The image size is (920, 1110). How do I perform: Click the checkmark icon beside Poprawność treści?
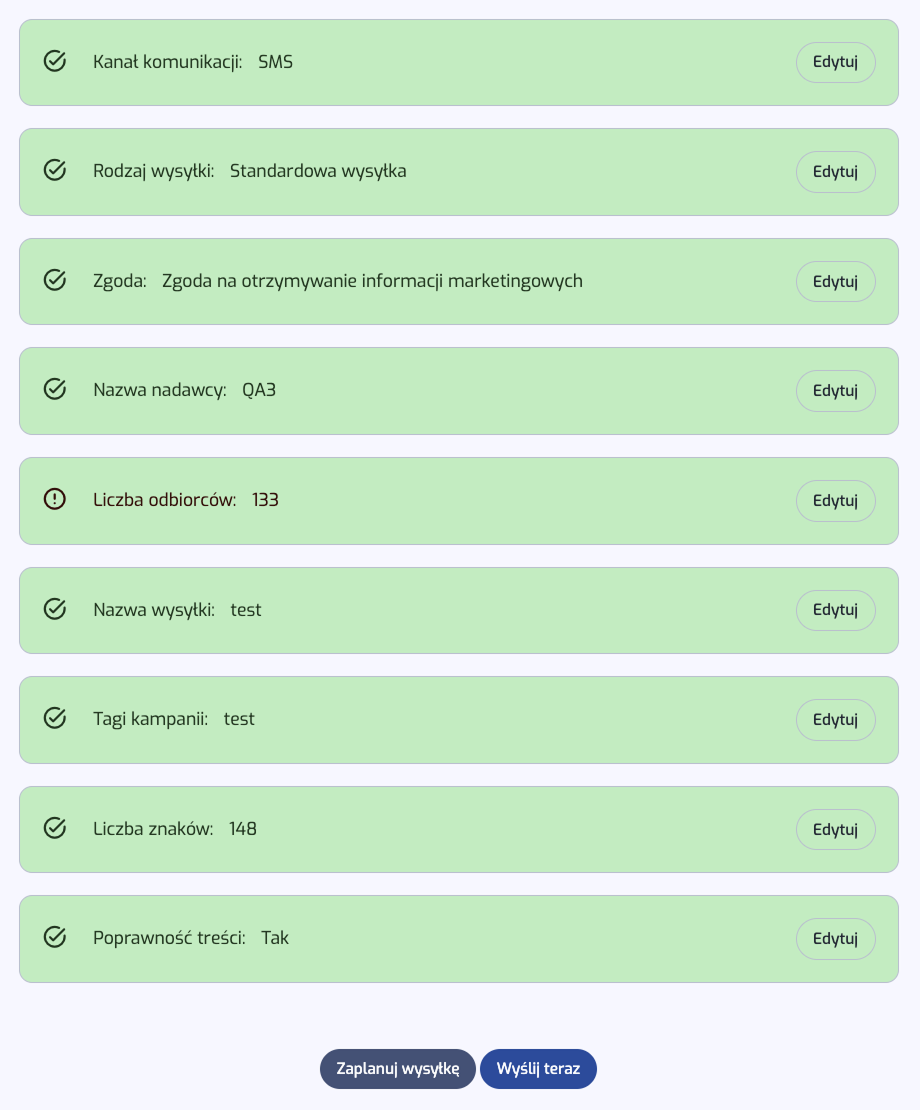pos(55,938)
